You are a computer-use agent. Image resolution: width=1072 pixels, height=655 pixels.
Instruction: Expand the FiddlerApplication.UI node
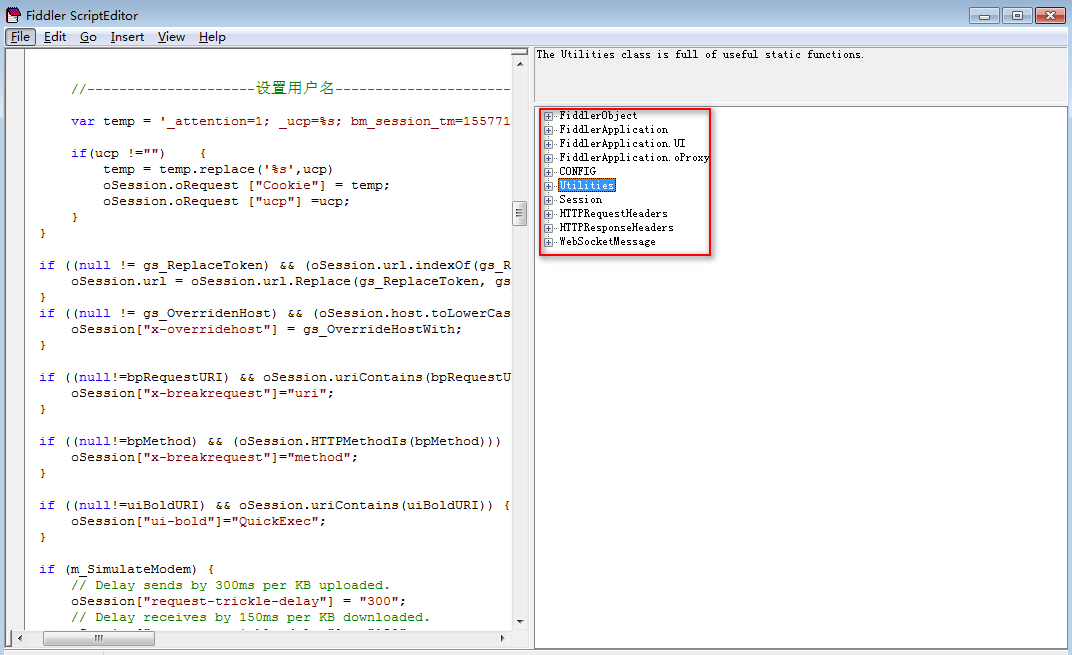pos(548,144)
